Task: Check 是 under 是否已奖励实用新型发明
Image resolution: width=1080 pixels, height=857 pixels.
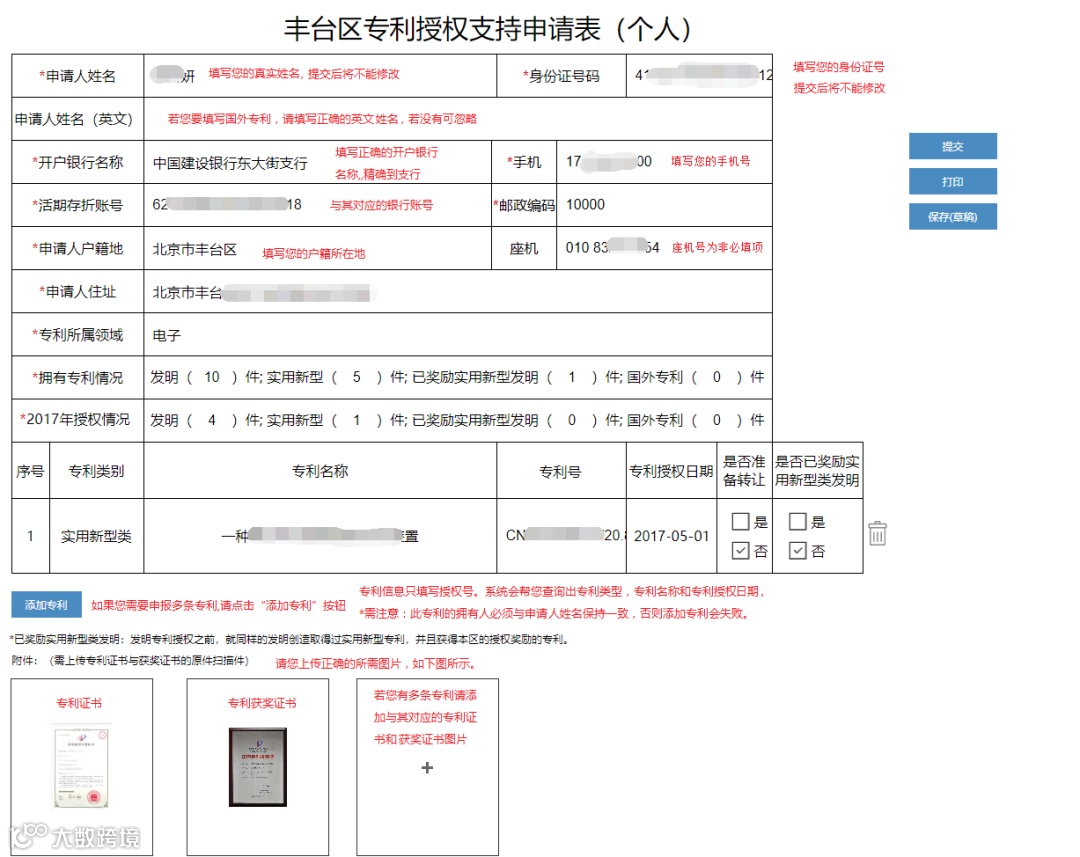Action: pyautogui.click(x=798, y=522)
